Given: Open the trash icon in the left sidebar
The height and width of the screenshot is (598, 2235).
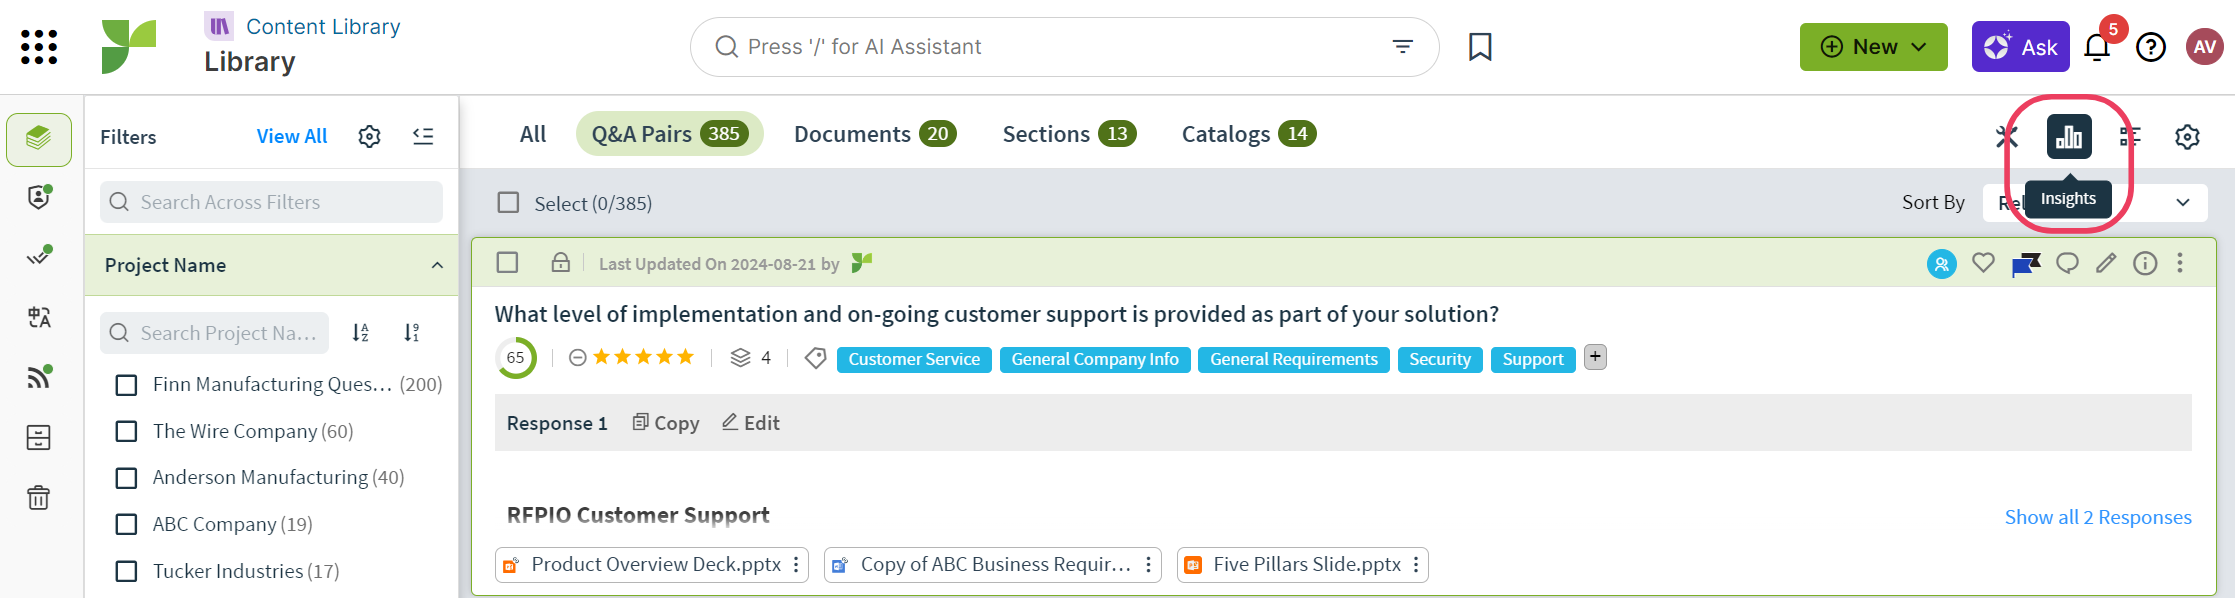Looking at the screenshot, I should pyautogui.click(x=38, y=497).
